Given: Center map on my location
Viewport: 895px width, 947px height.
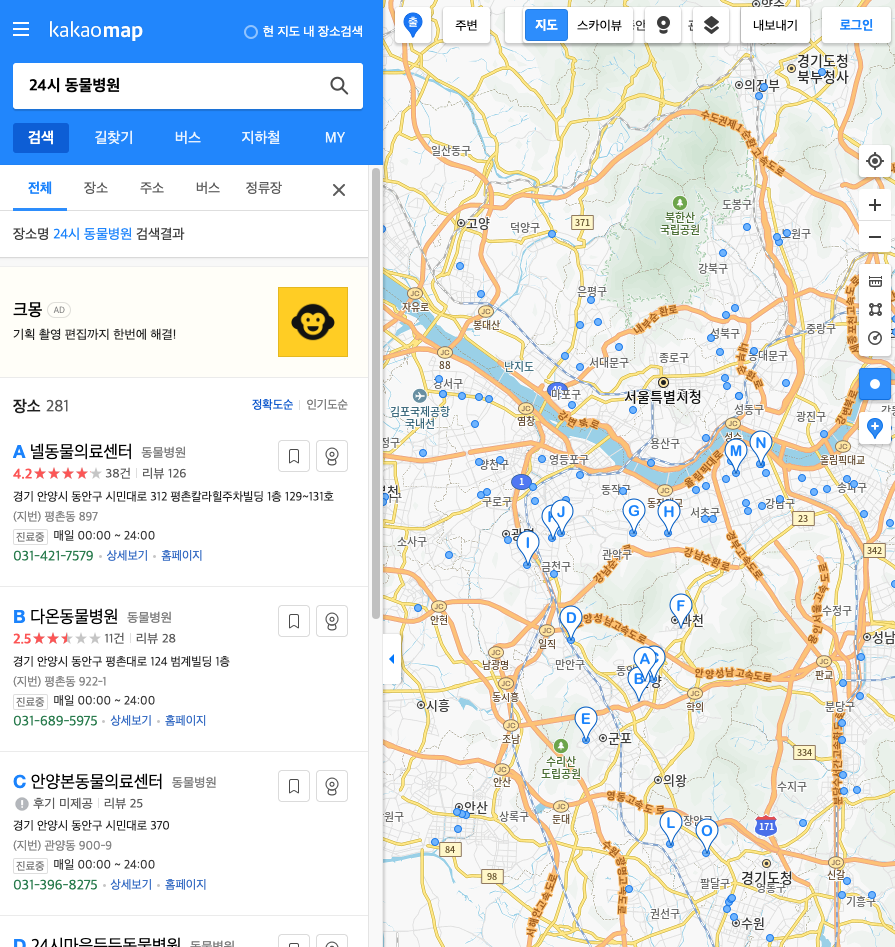Looking at the screenshot, I should (875, 161).
